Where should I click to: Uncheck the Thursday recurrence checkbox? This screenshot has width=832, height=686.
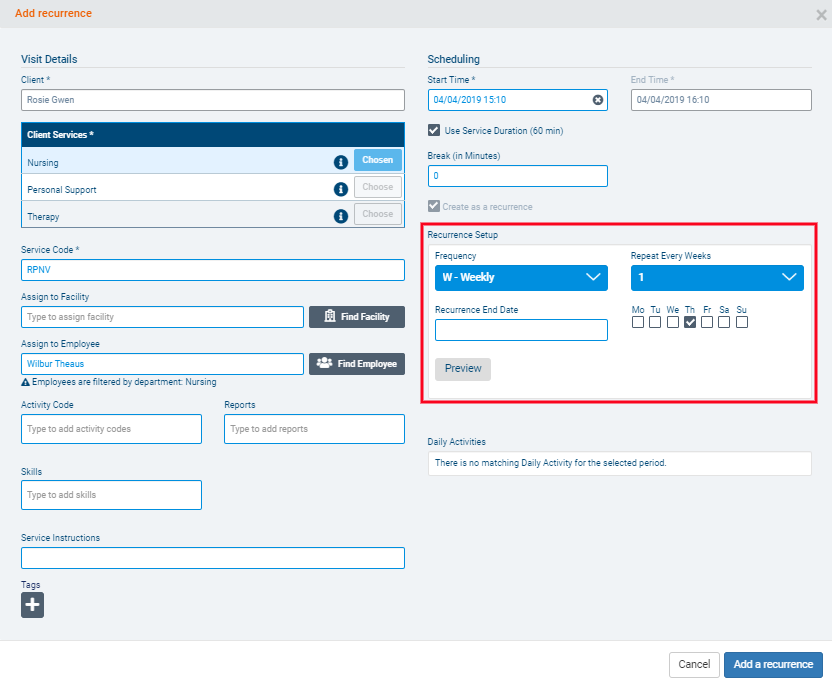[x=690, y=322]
